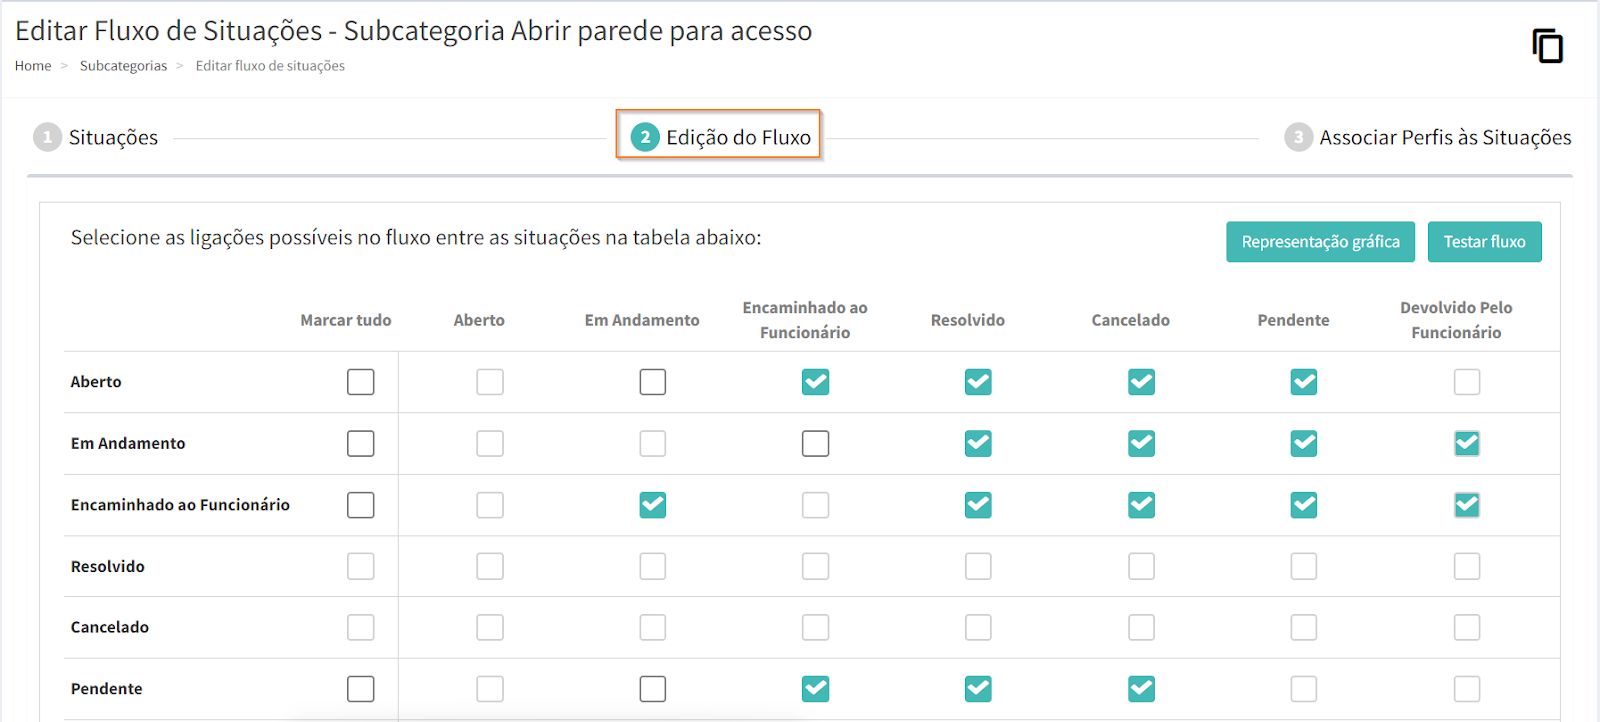Screen dimensions: 1600x722
Task: Uncheck Encaminhado ao Funcionário to Em Andamento
Action: [x=653, y=505]
